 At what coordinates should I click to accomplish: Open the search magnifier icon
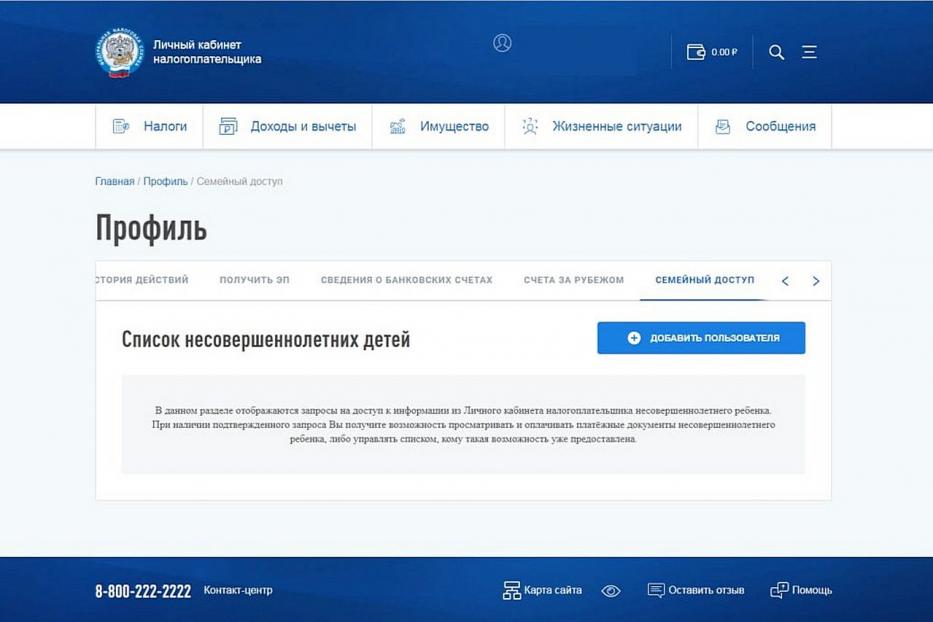click(x=776, y=52)
